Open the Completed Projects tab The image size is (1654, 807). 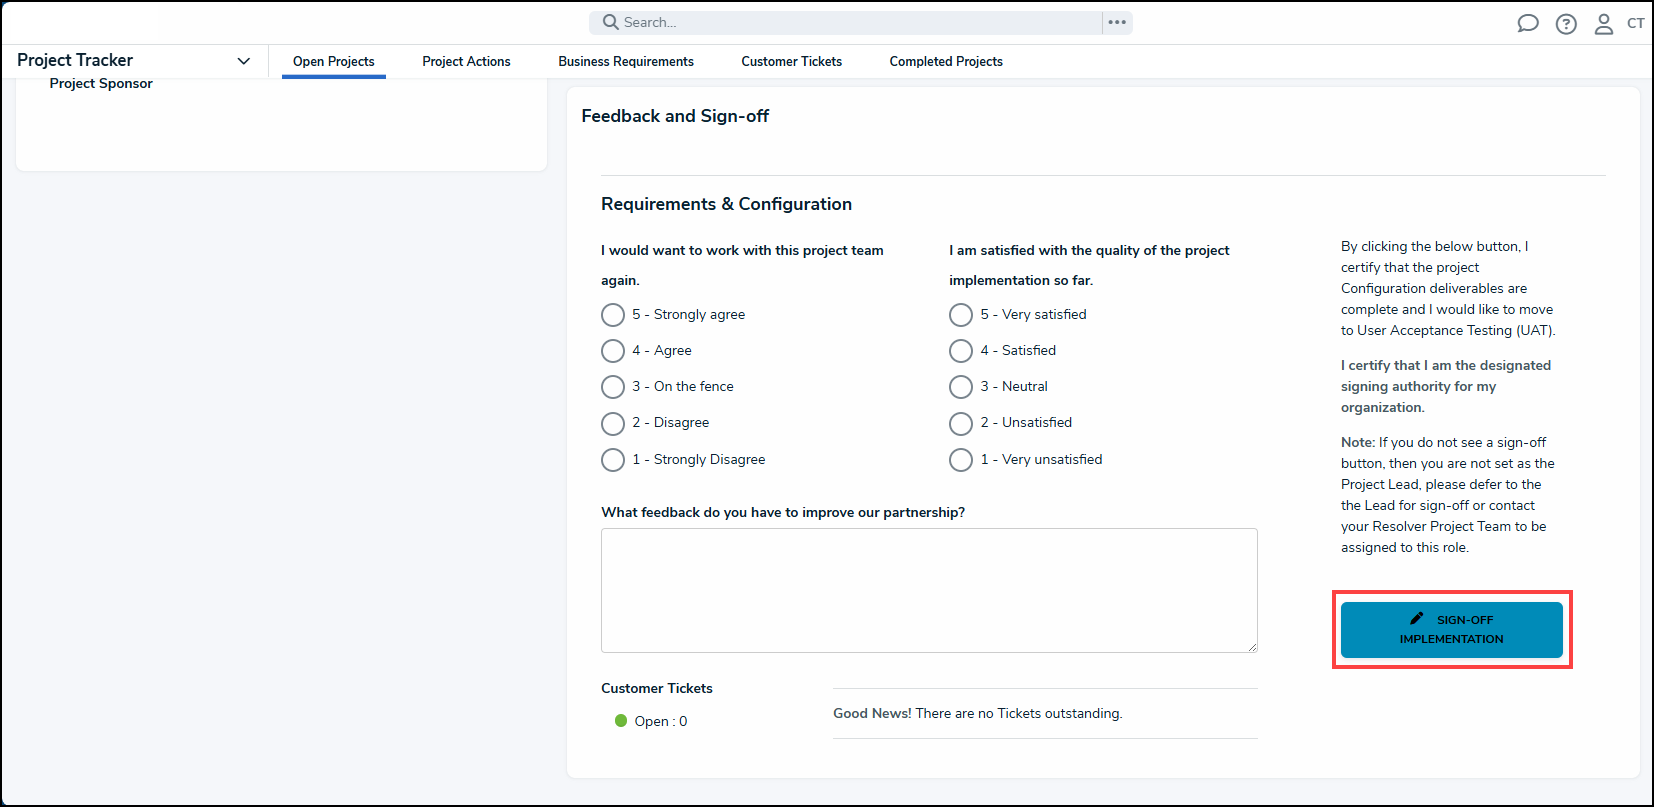tap(946, 62)
